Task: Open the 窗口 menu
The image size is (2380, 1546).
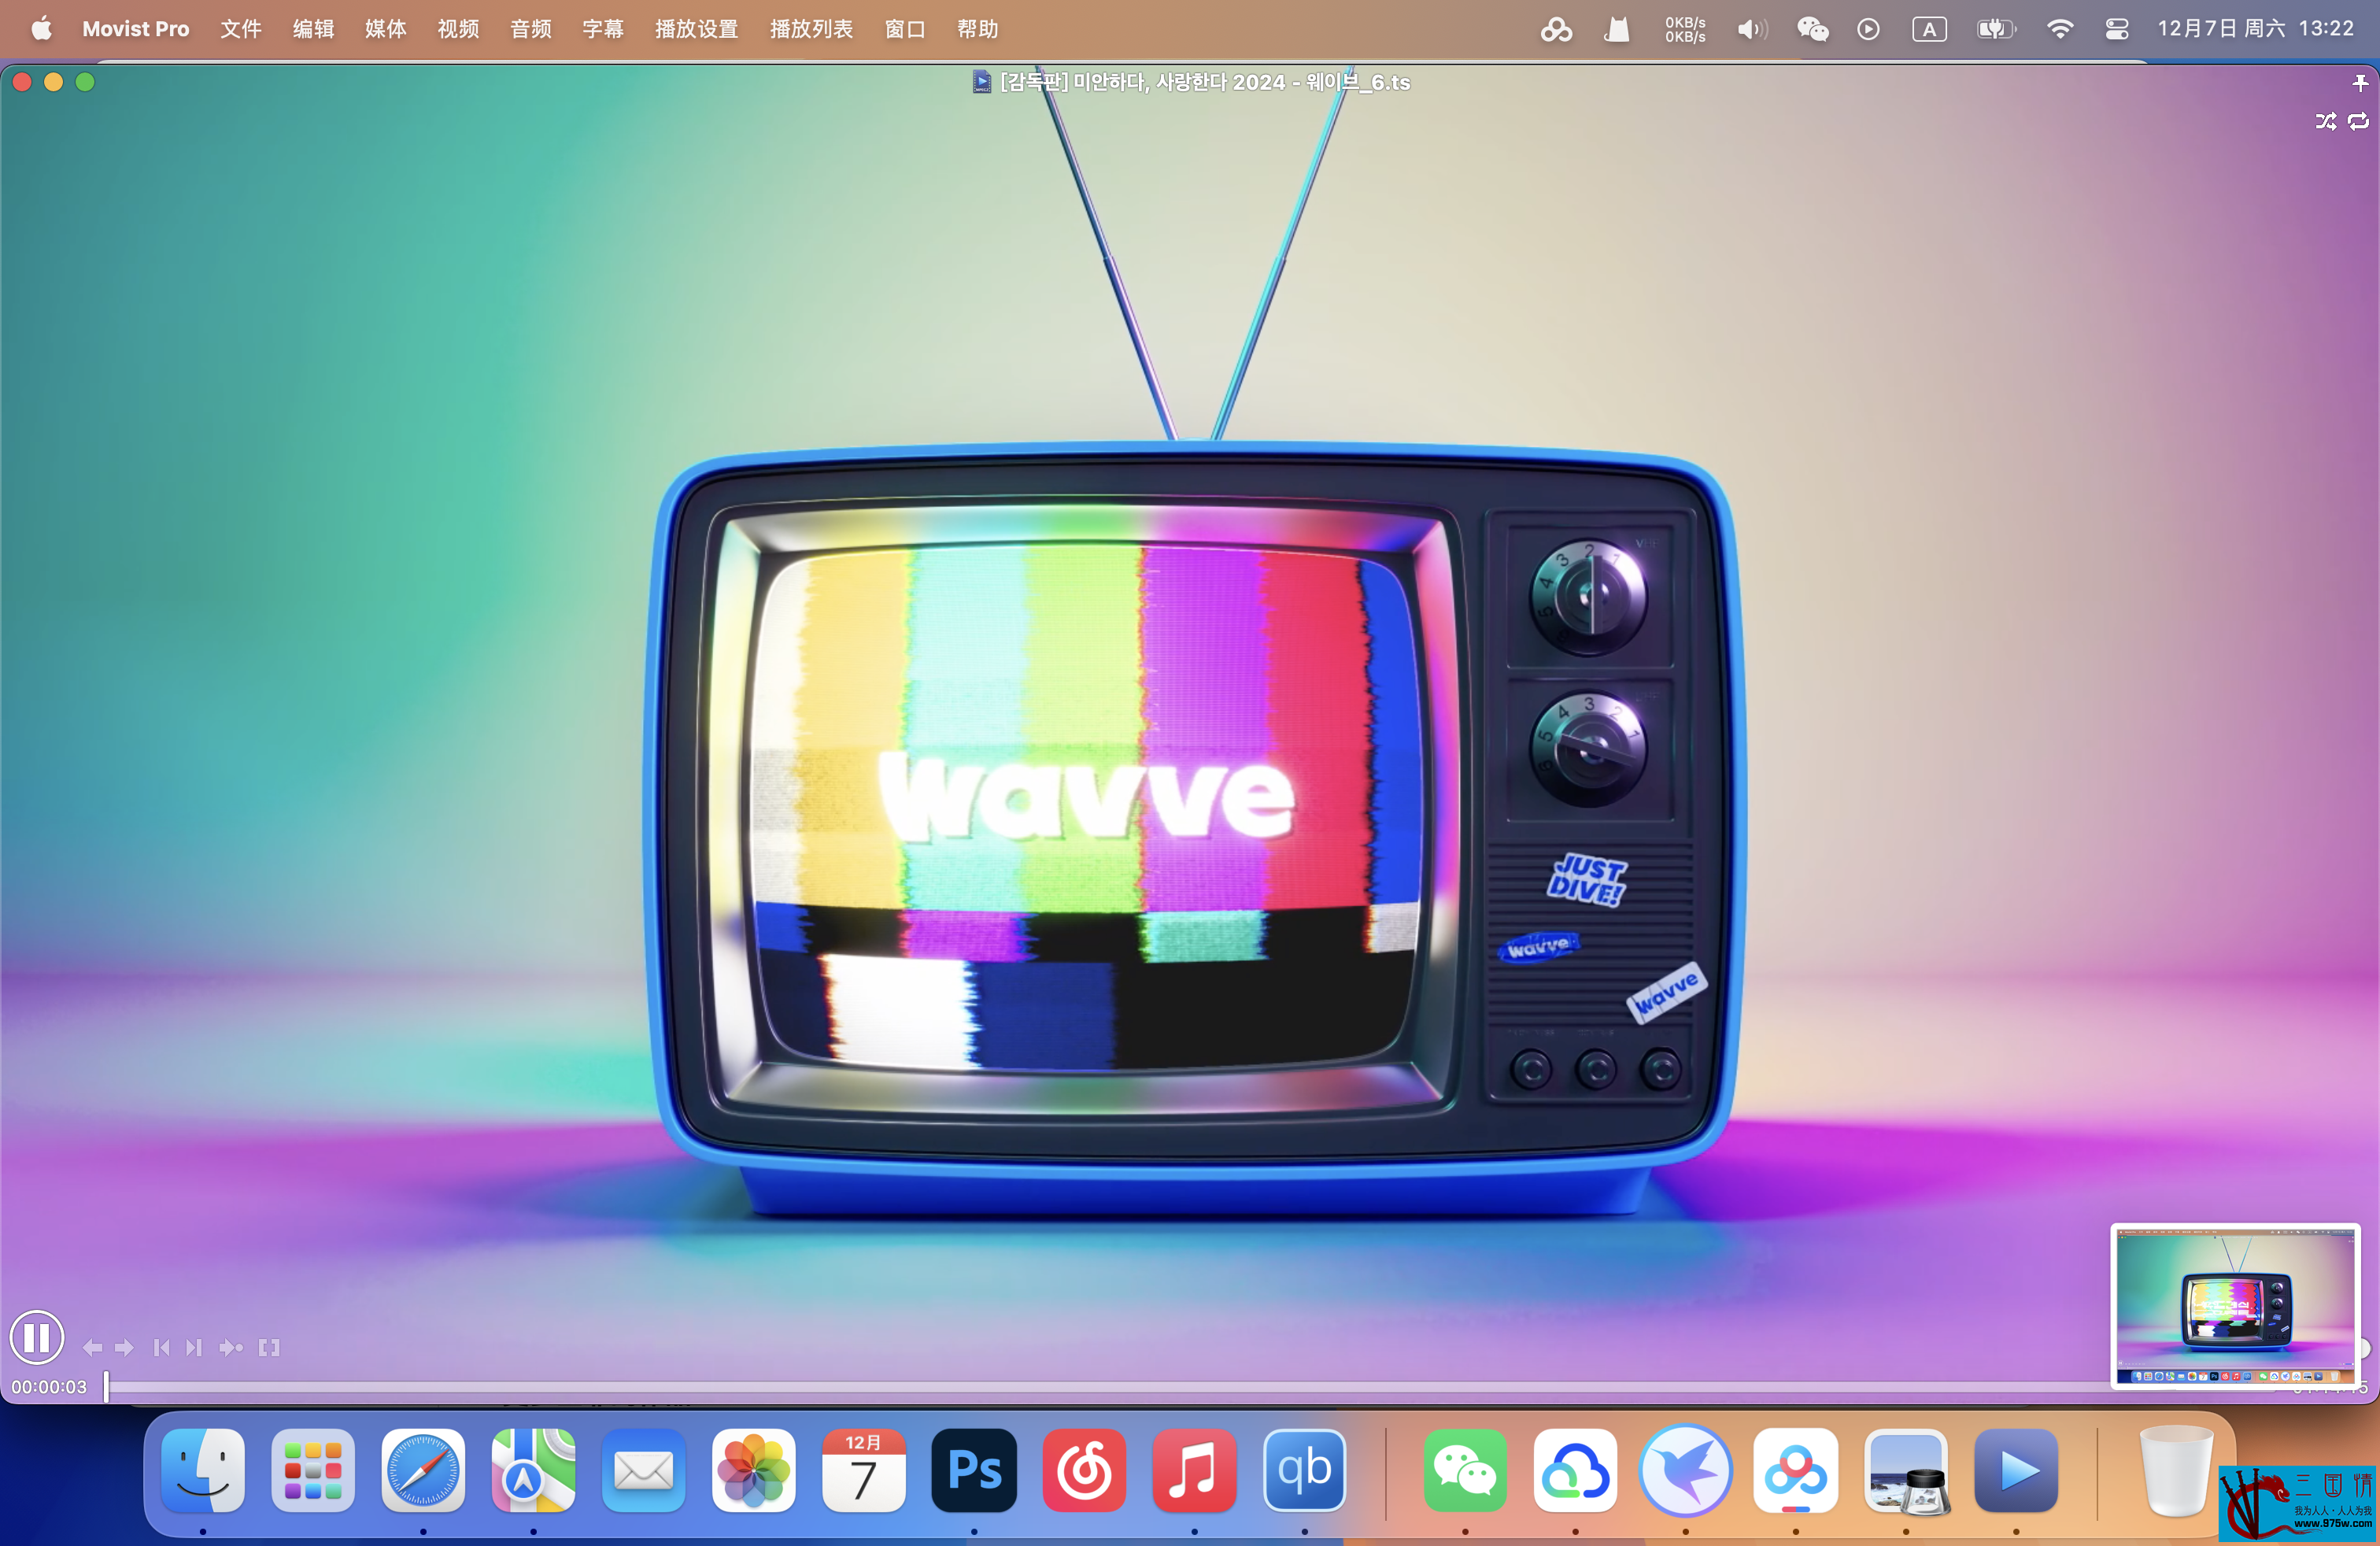Action: tap(905, 29)
